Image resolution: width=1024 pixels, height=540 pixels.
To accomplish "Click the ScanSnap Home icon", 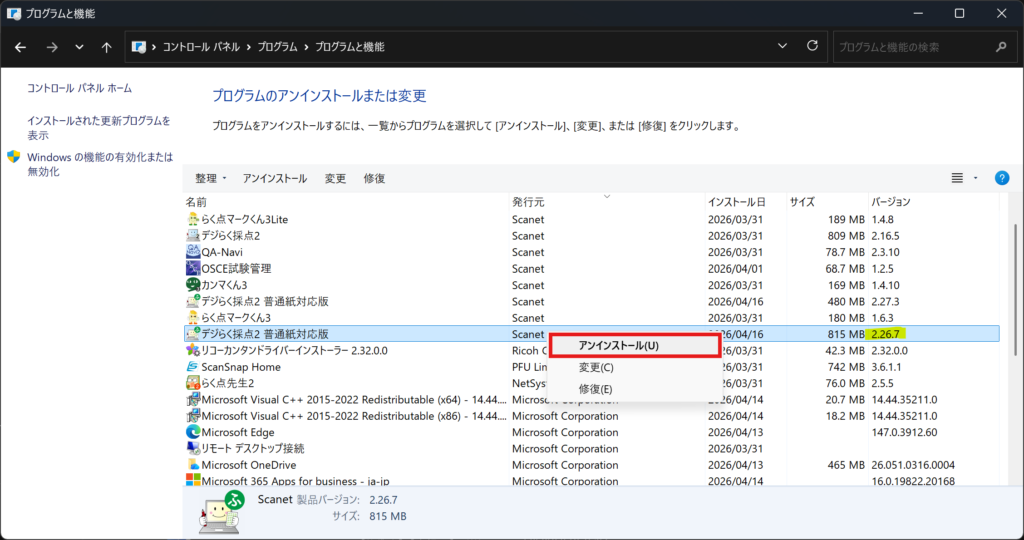I will click(193, 367).
